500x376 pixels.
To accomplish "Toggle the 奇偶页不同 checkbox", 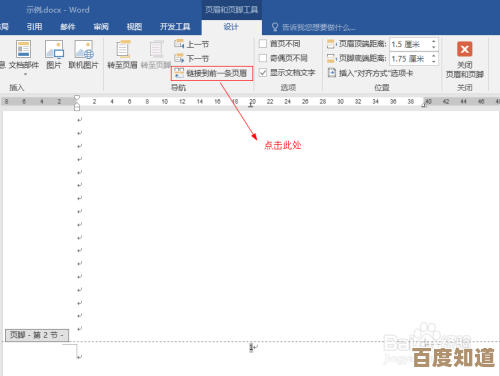I will tap(263, 58).
